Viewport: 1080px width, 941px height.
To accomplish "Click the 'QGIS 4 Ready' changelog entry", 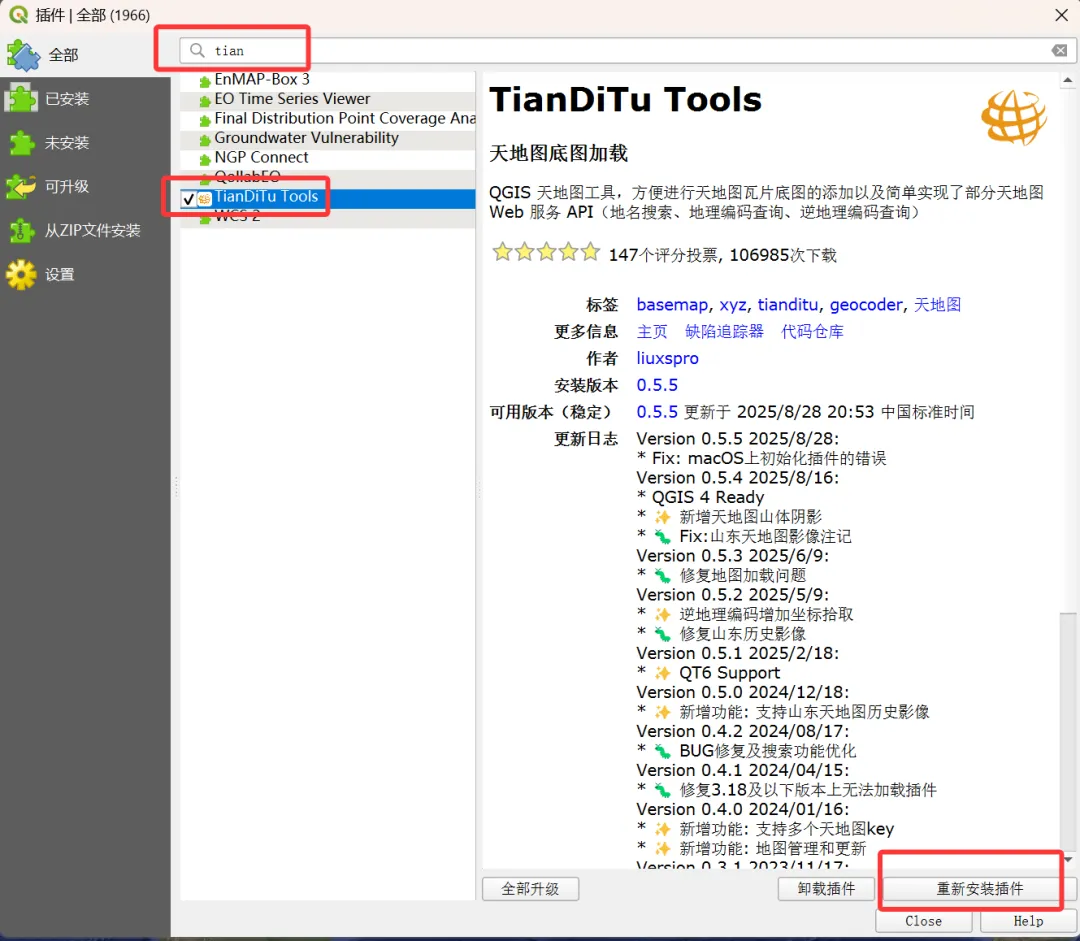I will 708,497.
